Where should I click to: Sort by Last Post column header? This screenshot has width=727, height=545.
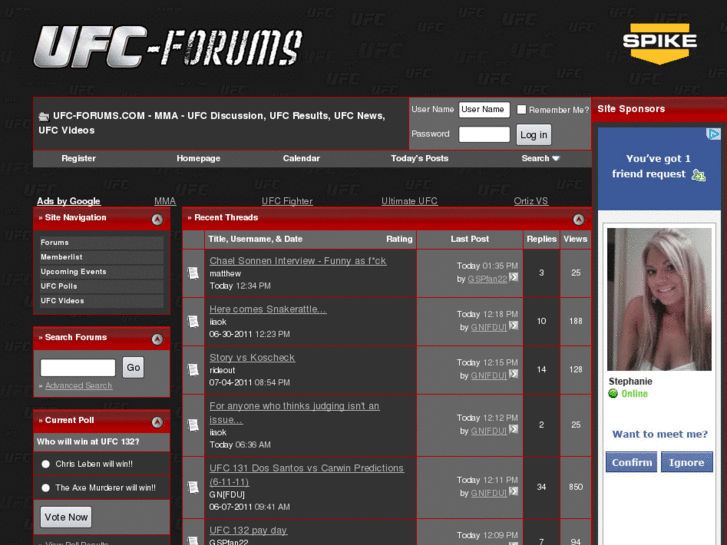pyautogui.click(x=470, y=239)
